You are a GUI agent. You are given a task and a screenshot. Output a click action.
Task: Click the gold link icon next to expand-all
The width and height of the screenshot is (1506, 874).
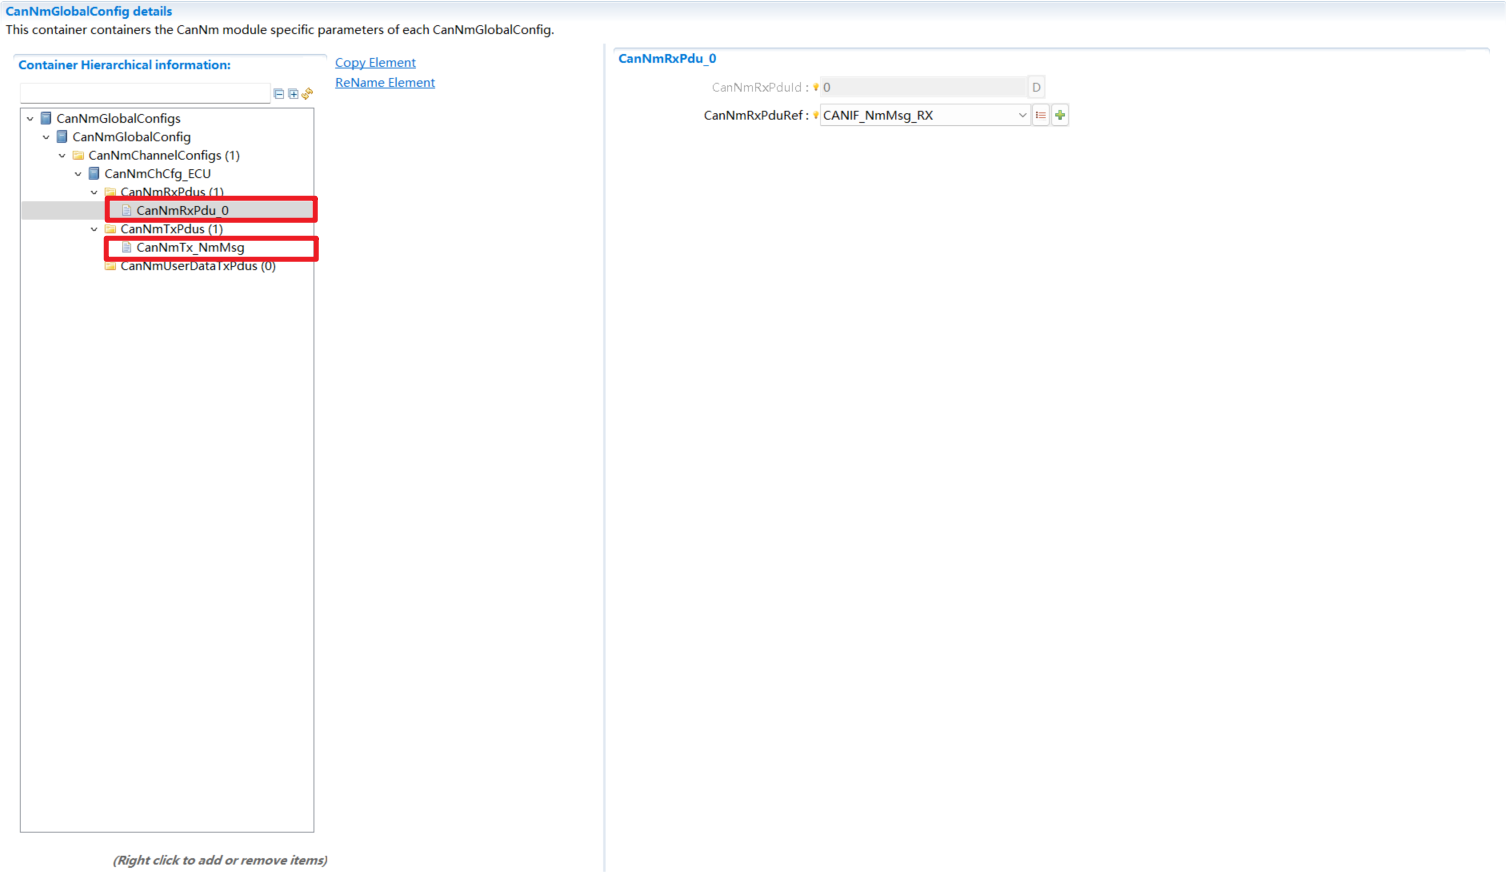pos(307,93)
